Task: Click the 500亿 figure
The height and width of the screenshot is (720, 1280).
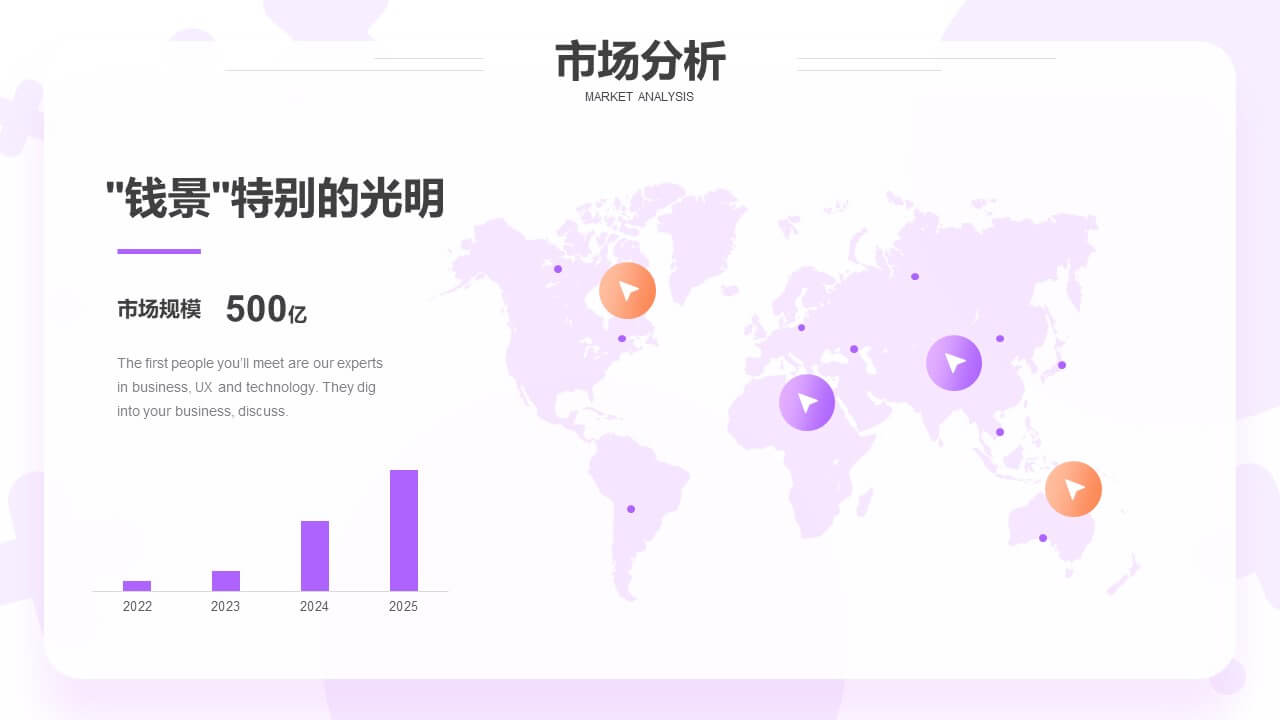Action: [x=266, y=310]
